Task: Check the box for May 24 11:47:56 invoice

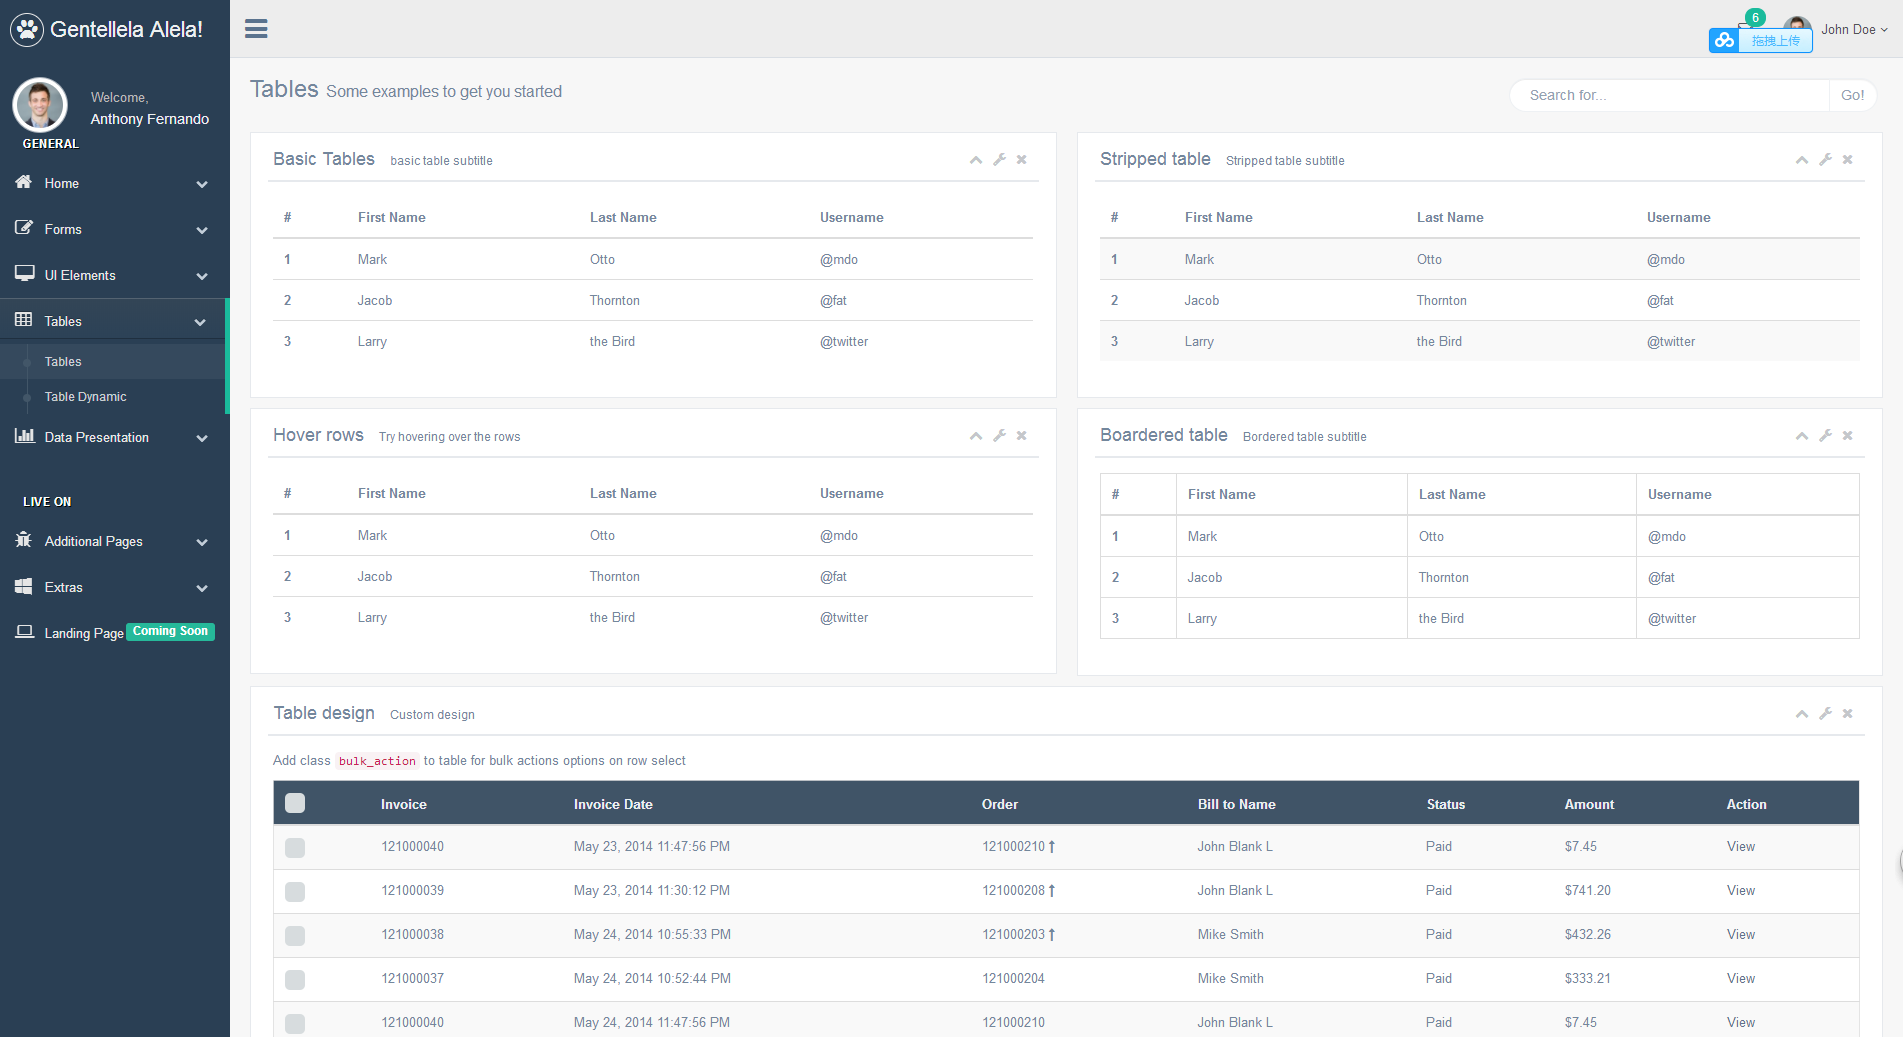Action: 295,1023
